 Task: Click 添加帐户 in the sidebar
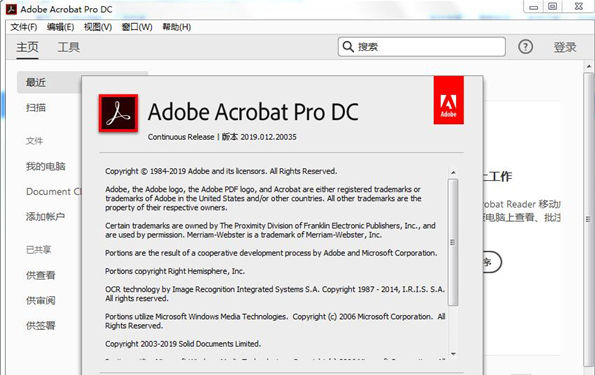pyautogui.click(x=45, y=217)
